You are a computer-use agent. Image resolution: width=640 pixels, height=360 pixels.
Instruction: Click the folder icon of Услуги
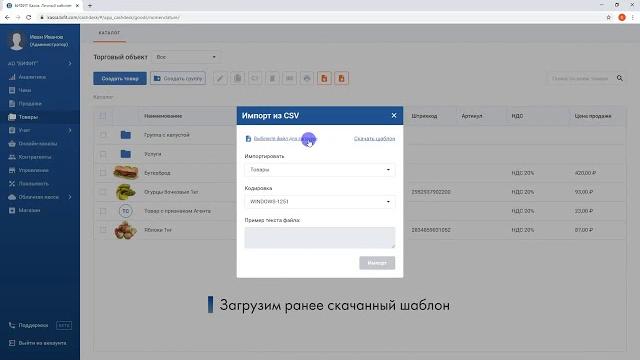click(x=126, y=154)
